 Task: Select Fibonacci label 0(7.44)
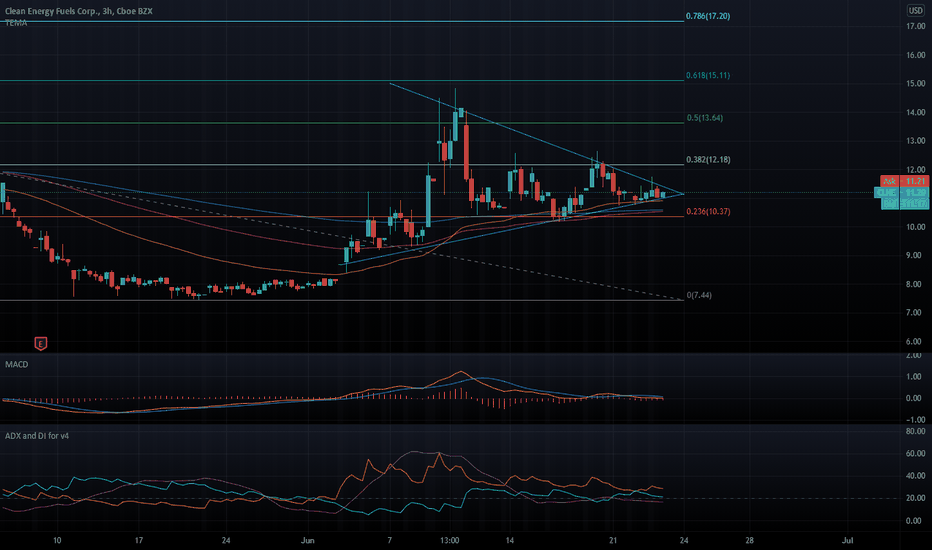(x=699, y=295)
